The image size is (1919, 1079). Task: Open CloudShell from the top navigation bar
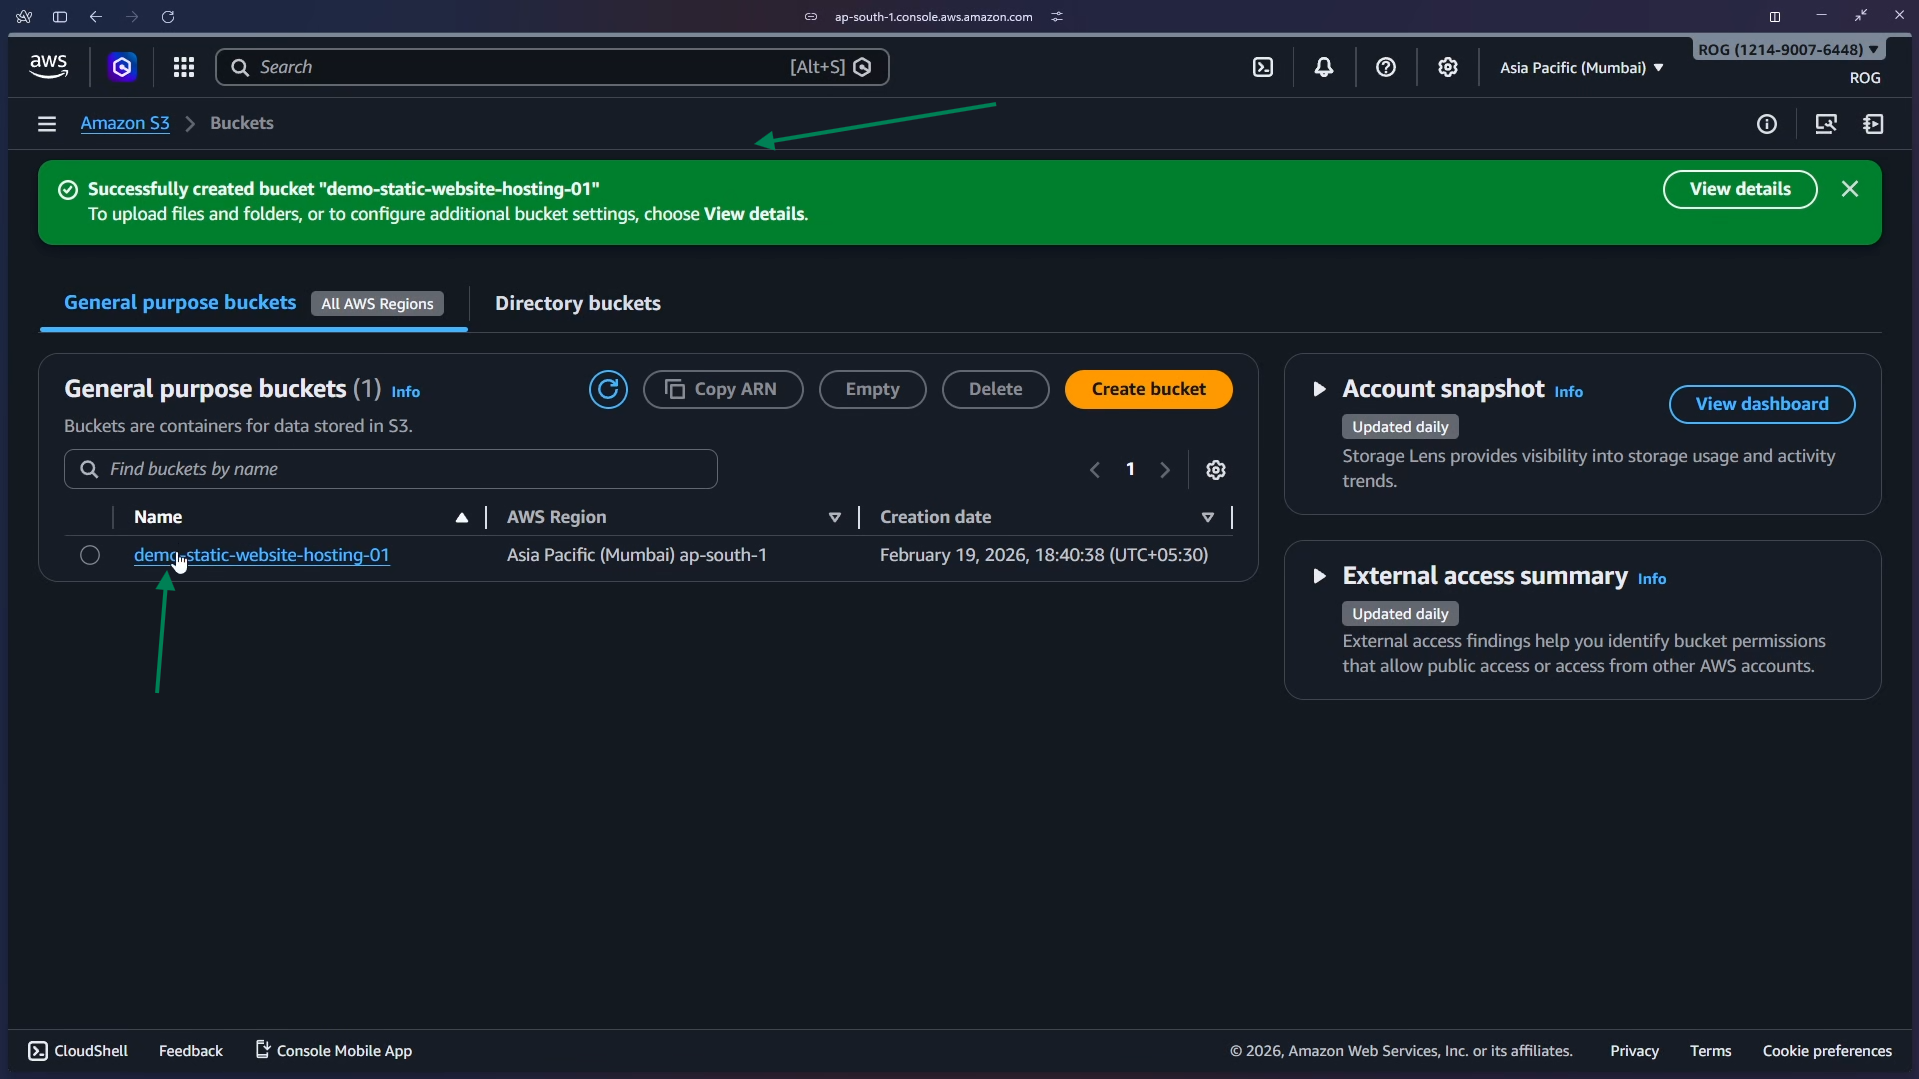pos(1263,67)
